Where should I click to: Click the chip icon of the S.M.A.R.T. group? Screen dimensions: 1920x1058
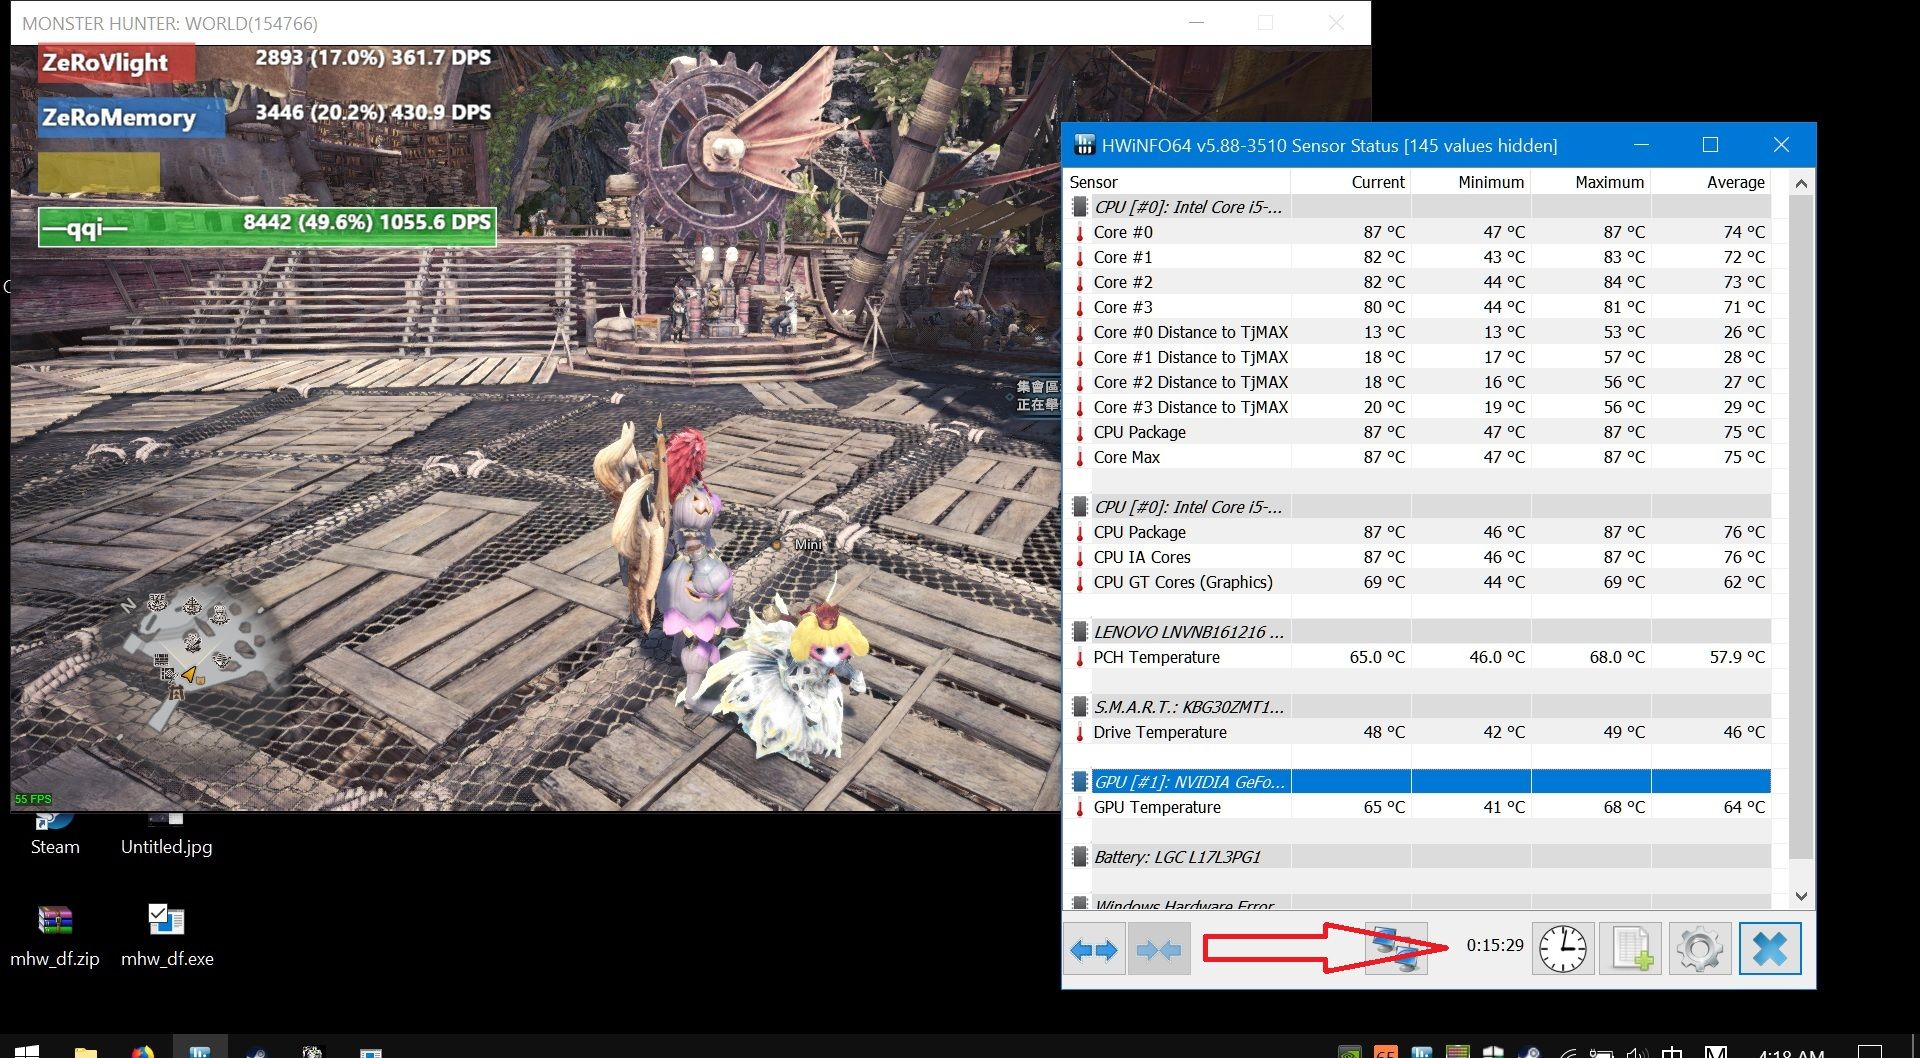coord(1080,707)
